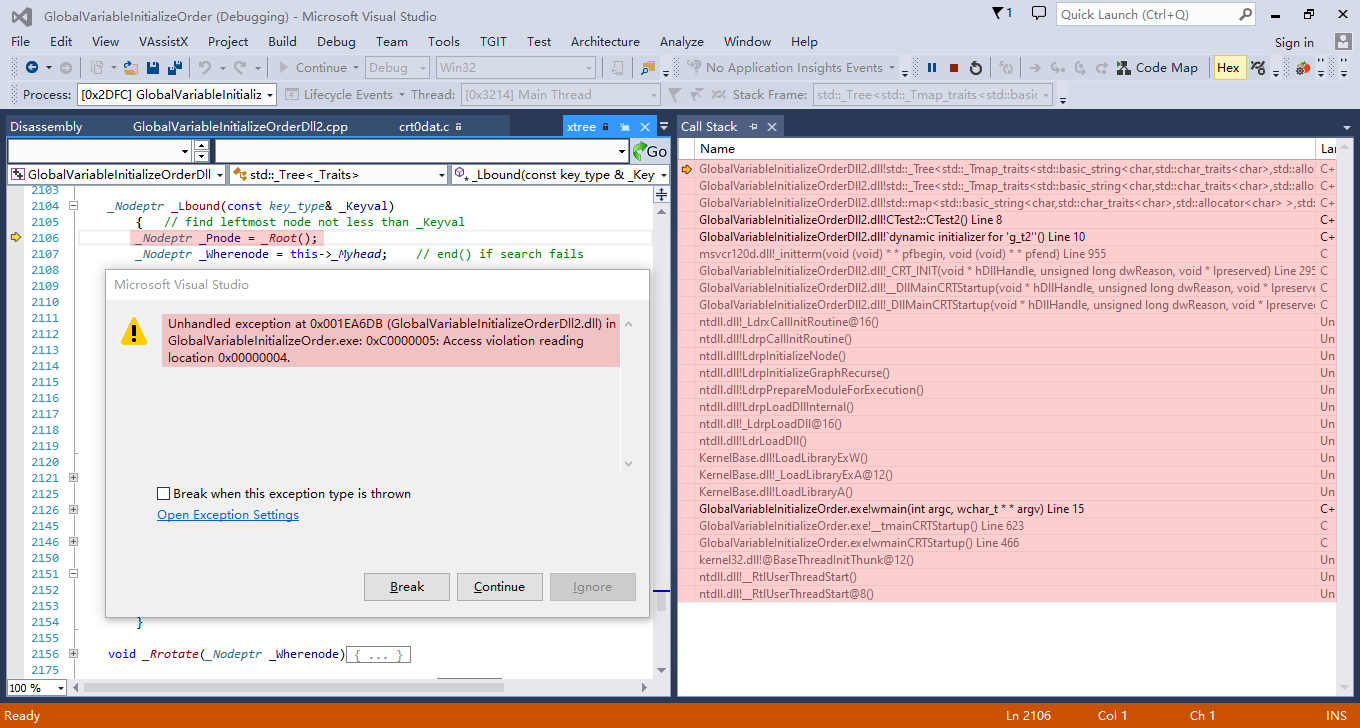Expand collapsed code region at line 2151

point(73,574)
